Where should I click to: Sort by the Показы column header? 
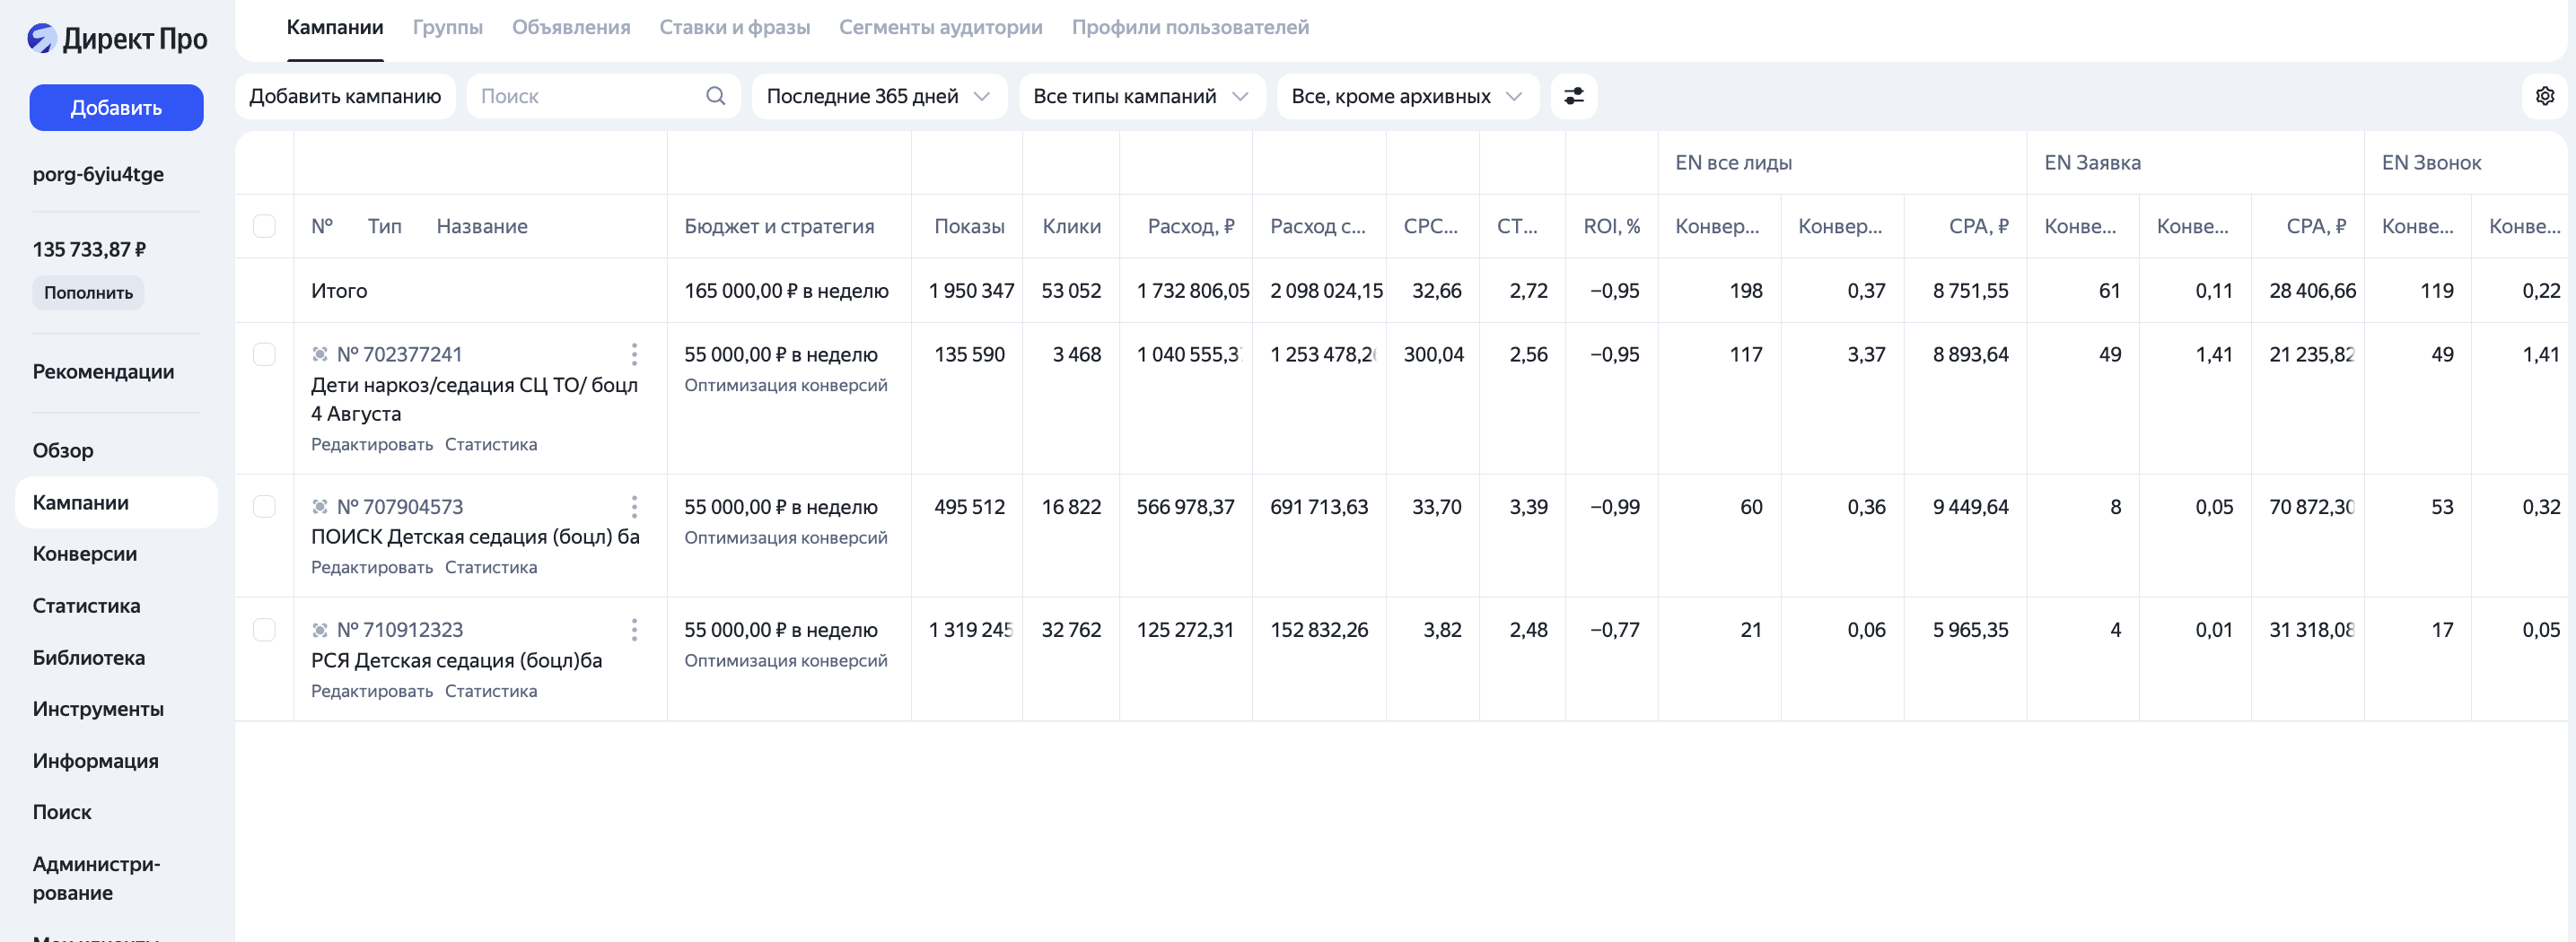(x=969, y=226)
